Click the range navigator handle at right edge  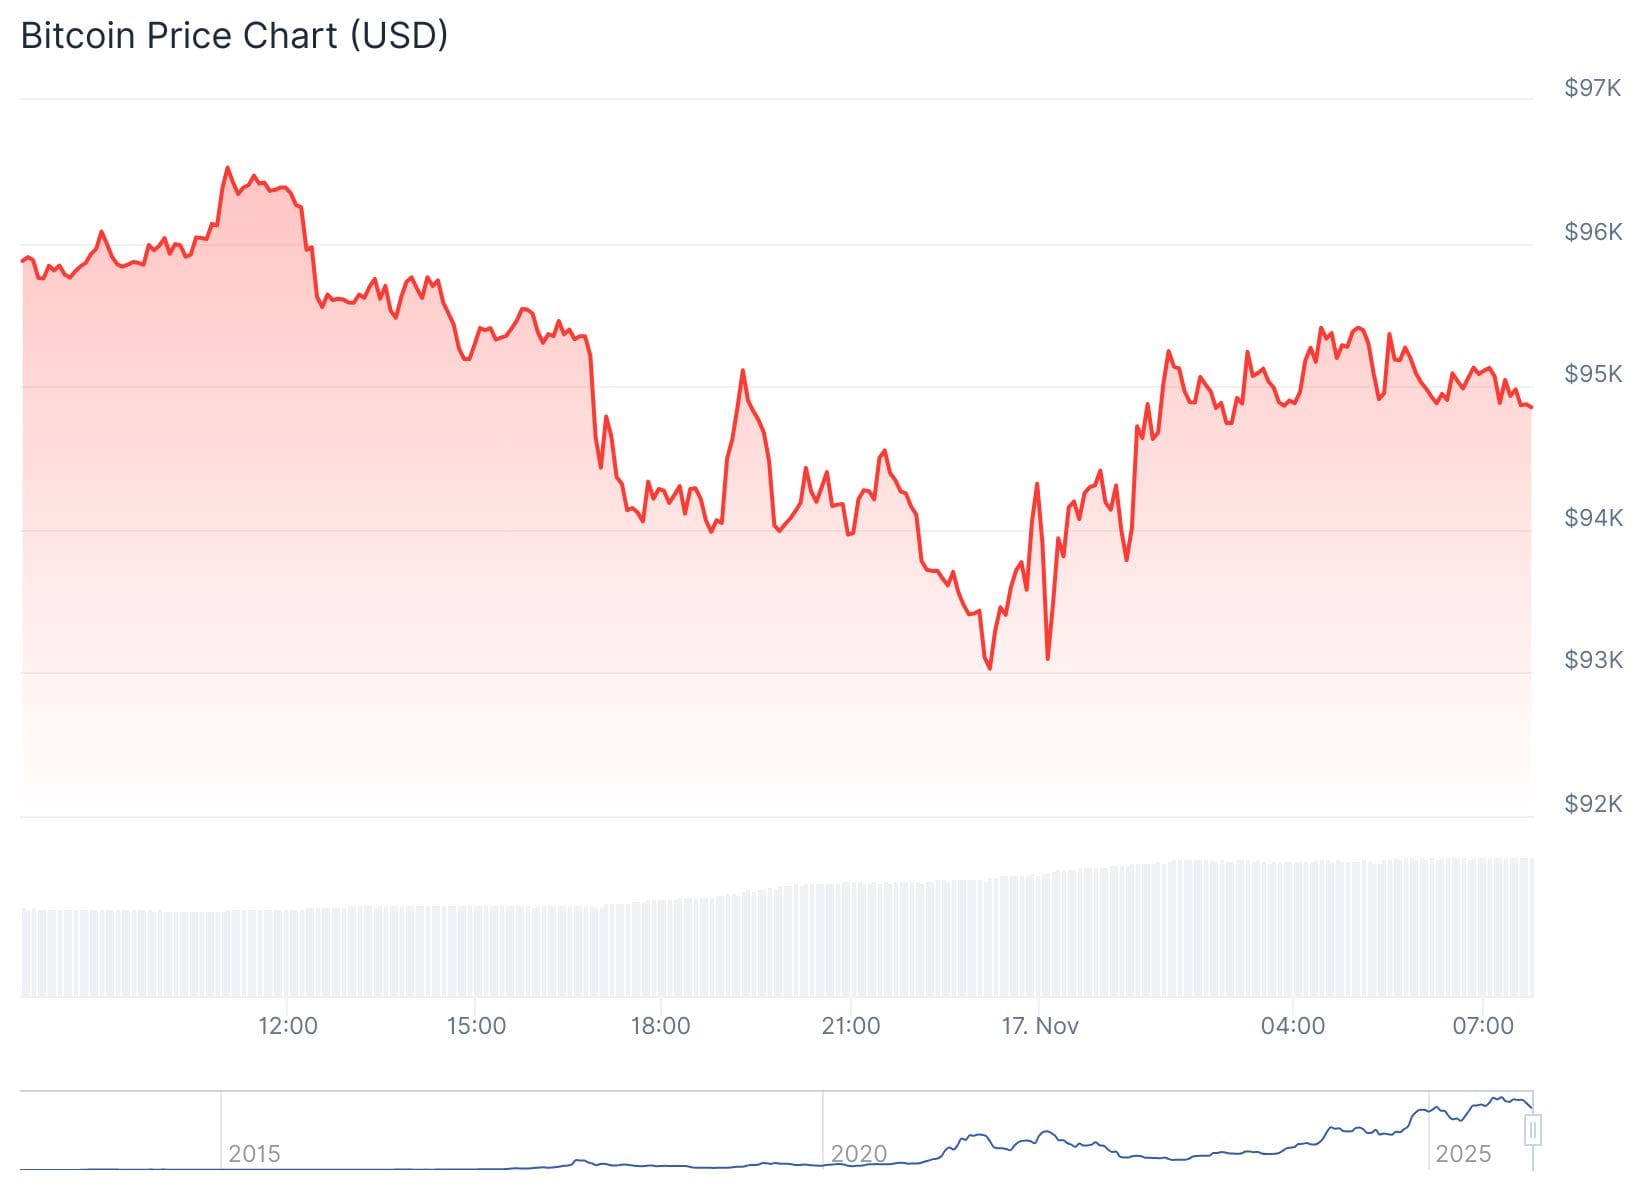click(1532, 1131)
